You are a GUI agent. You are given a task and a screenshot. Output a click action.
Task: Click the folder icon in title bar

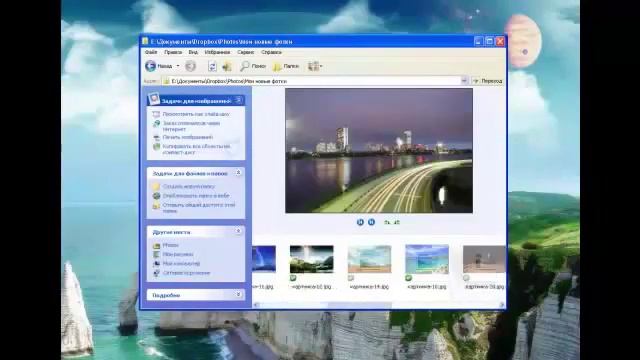145,41
